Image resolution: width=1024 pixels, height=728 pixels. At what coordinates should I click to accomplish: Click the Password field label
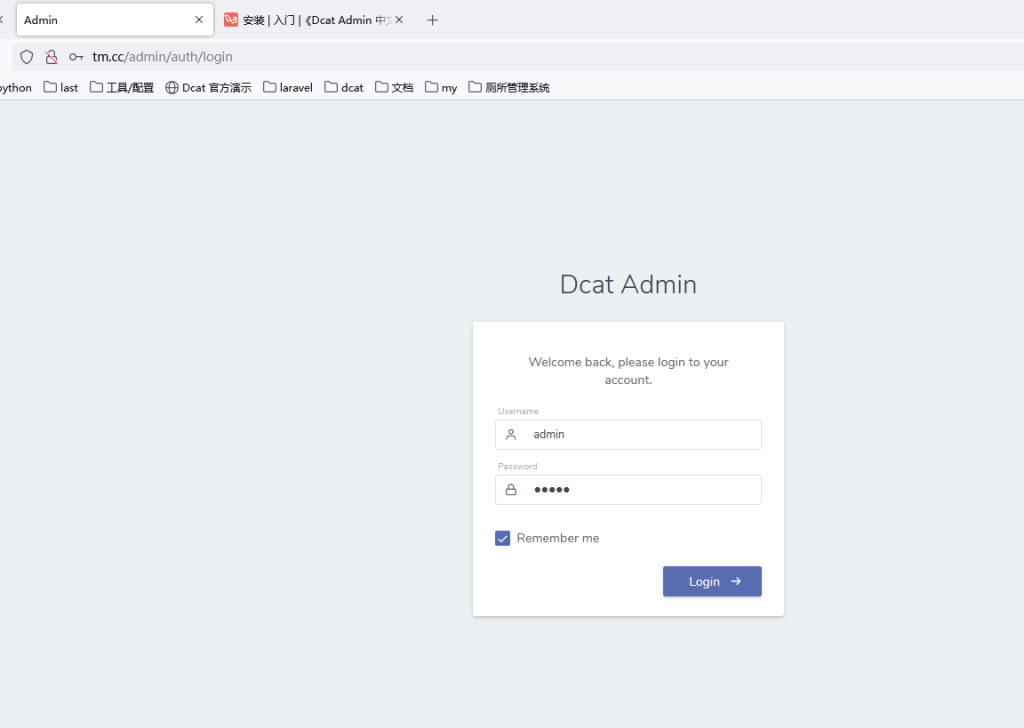point(517,466)
